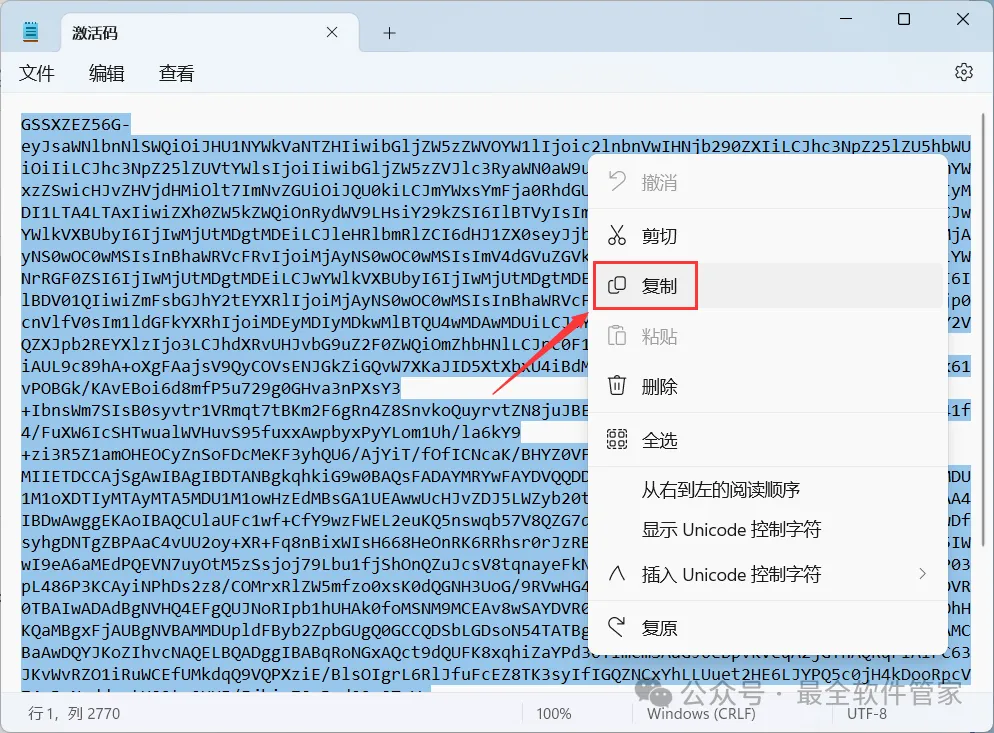Expand the 插入 Unicode 控制字符 submenu arrow
Viewport: 994px width, 733px height.
(922, 574)
